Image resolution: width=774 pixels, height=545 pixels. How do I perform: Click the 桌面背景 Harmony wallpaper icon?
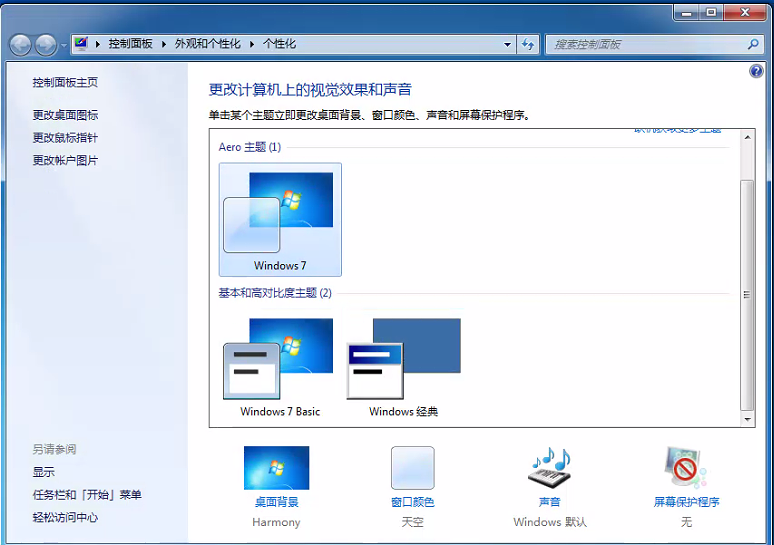[x=276, y=467]
